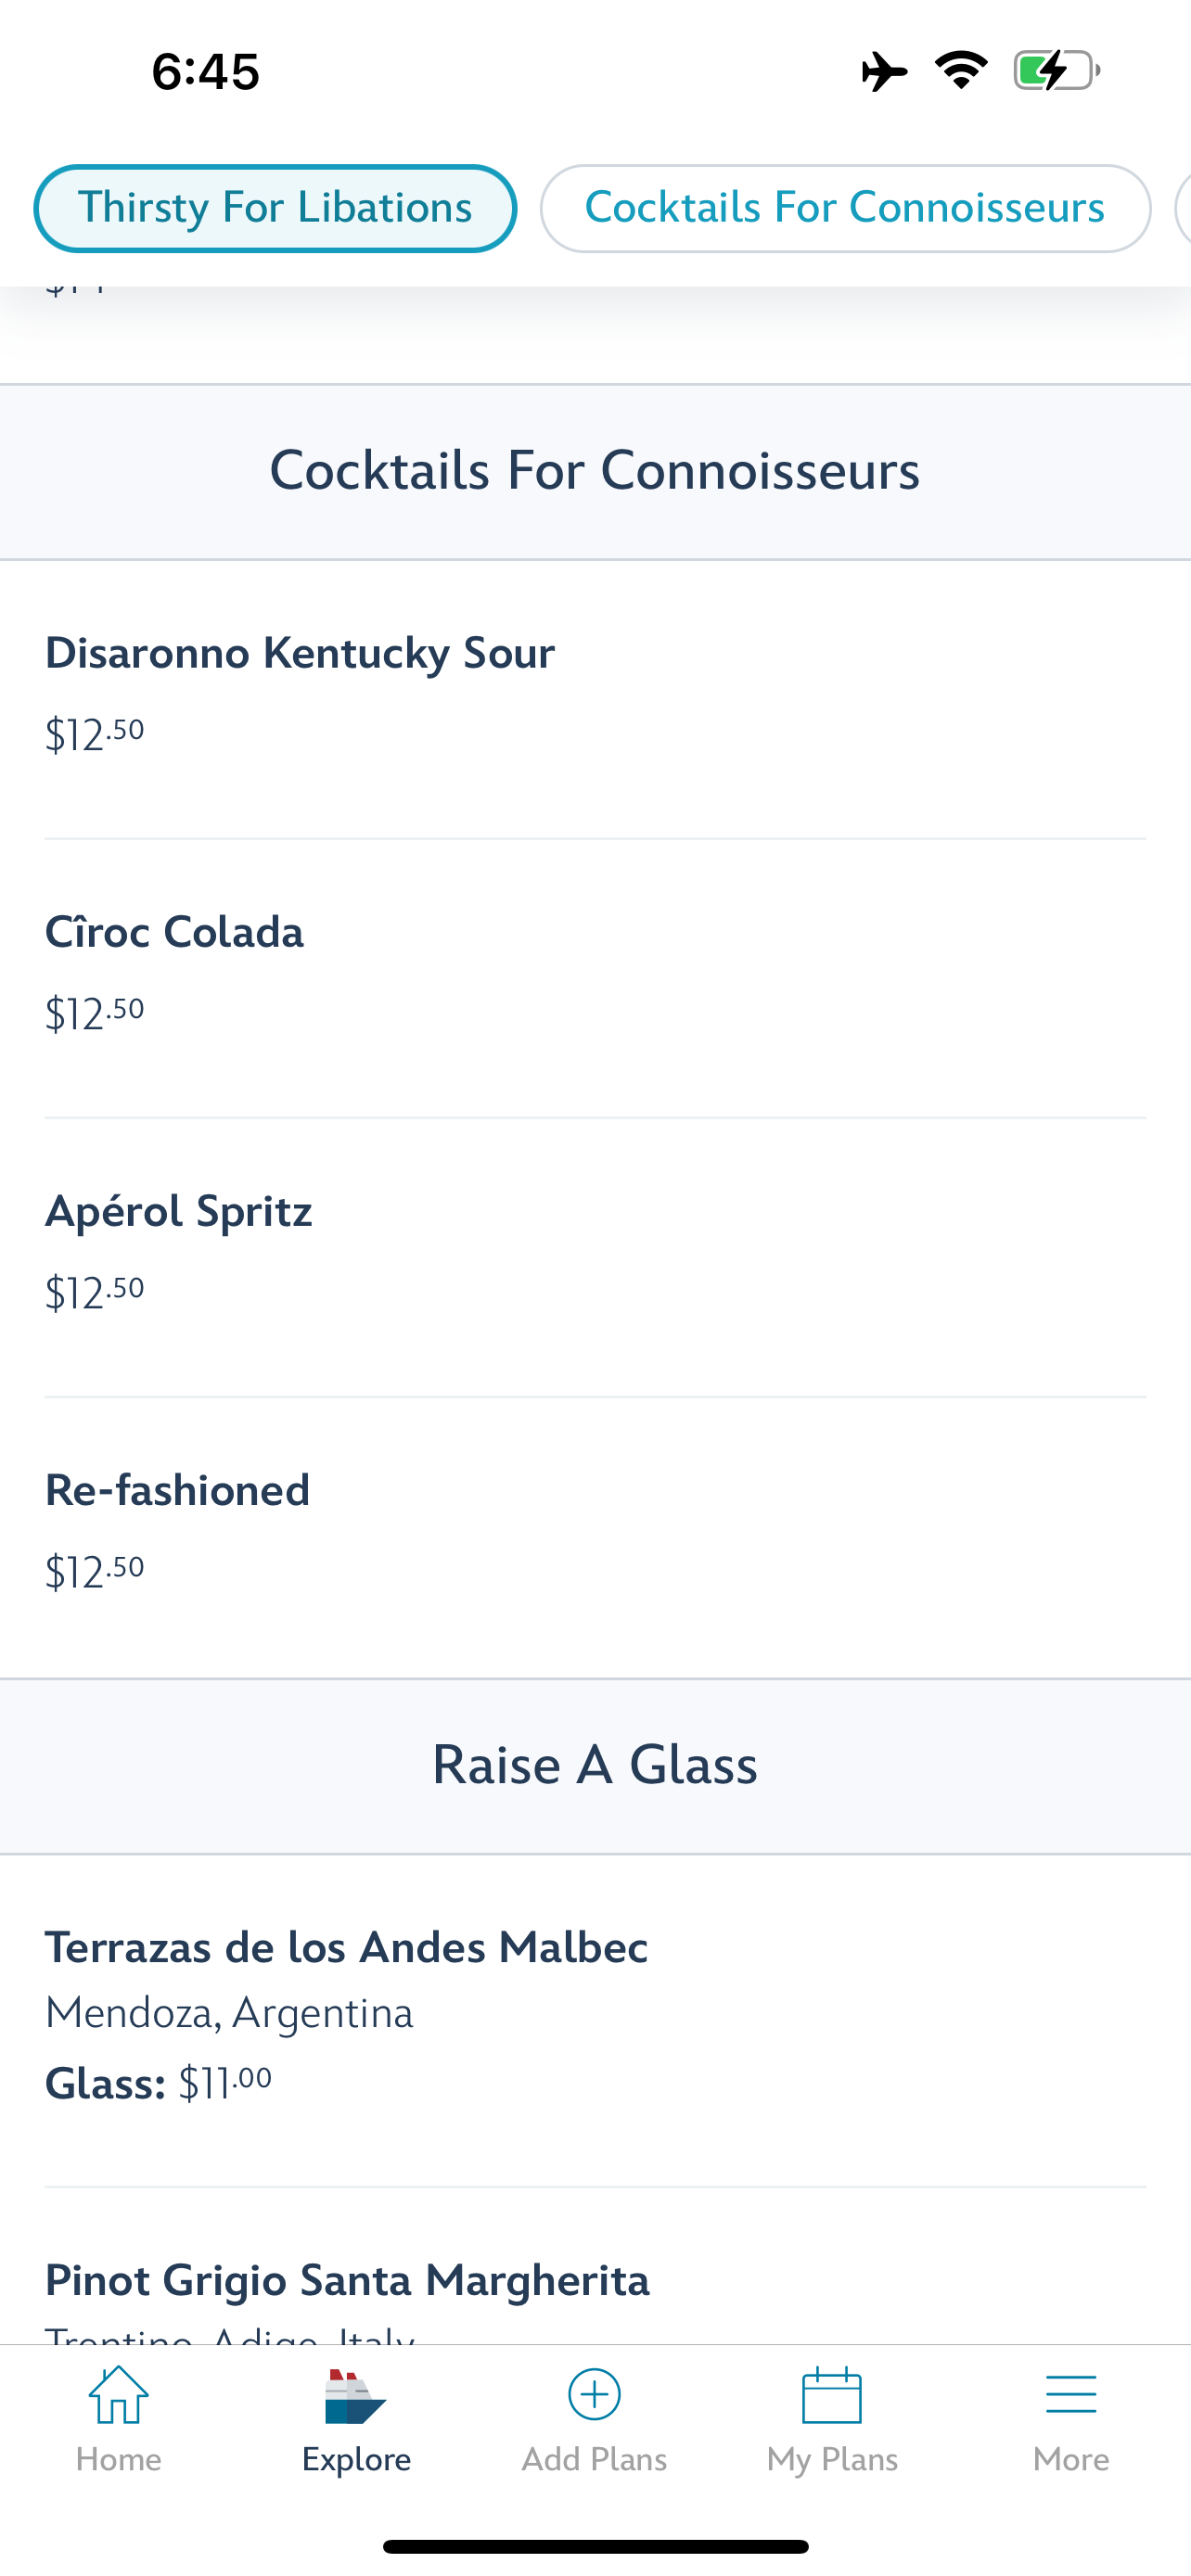Tap the Raise A Glass section header
The image size is (1191, 2576).
[x=595, y=1765]
